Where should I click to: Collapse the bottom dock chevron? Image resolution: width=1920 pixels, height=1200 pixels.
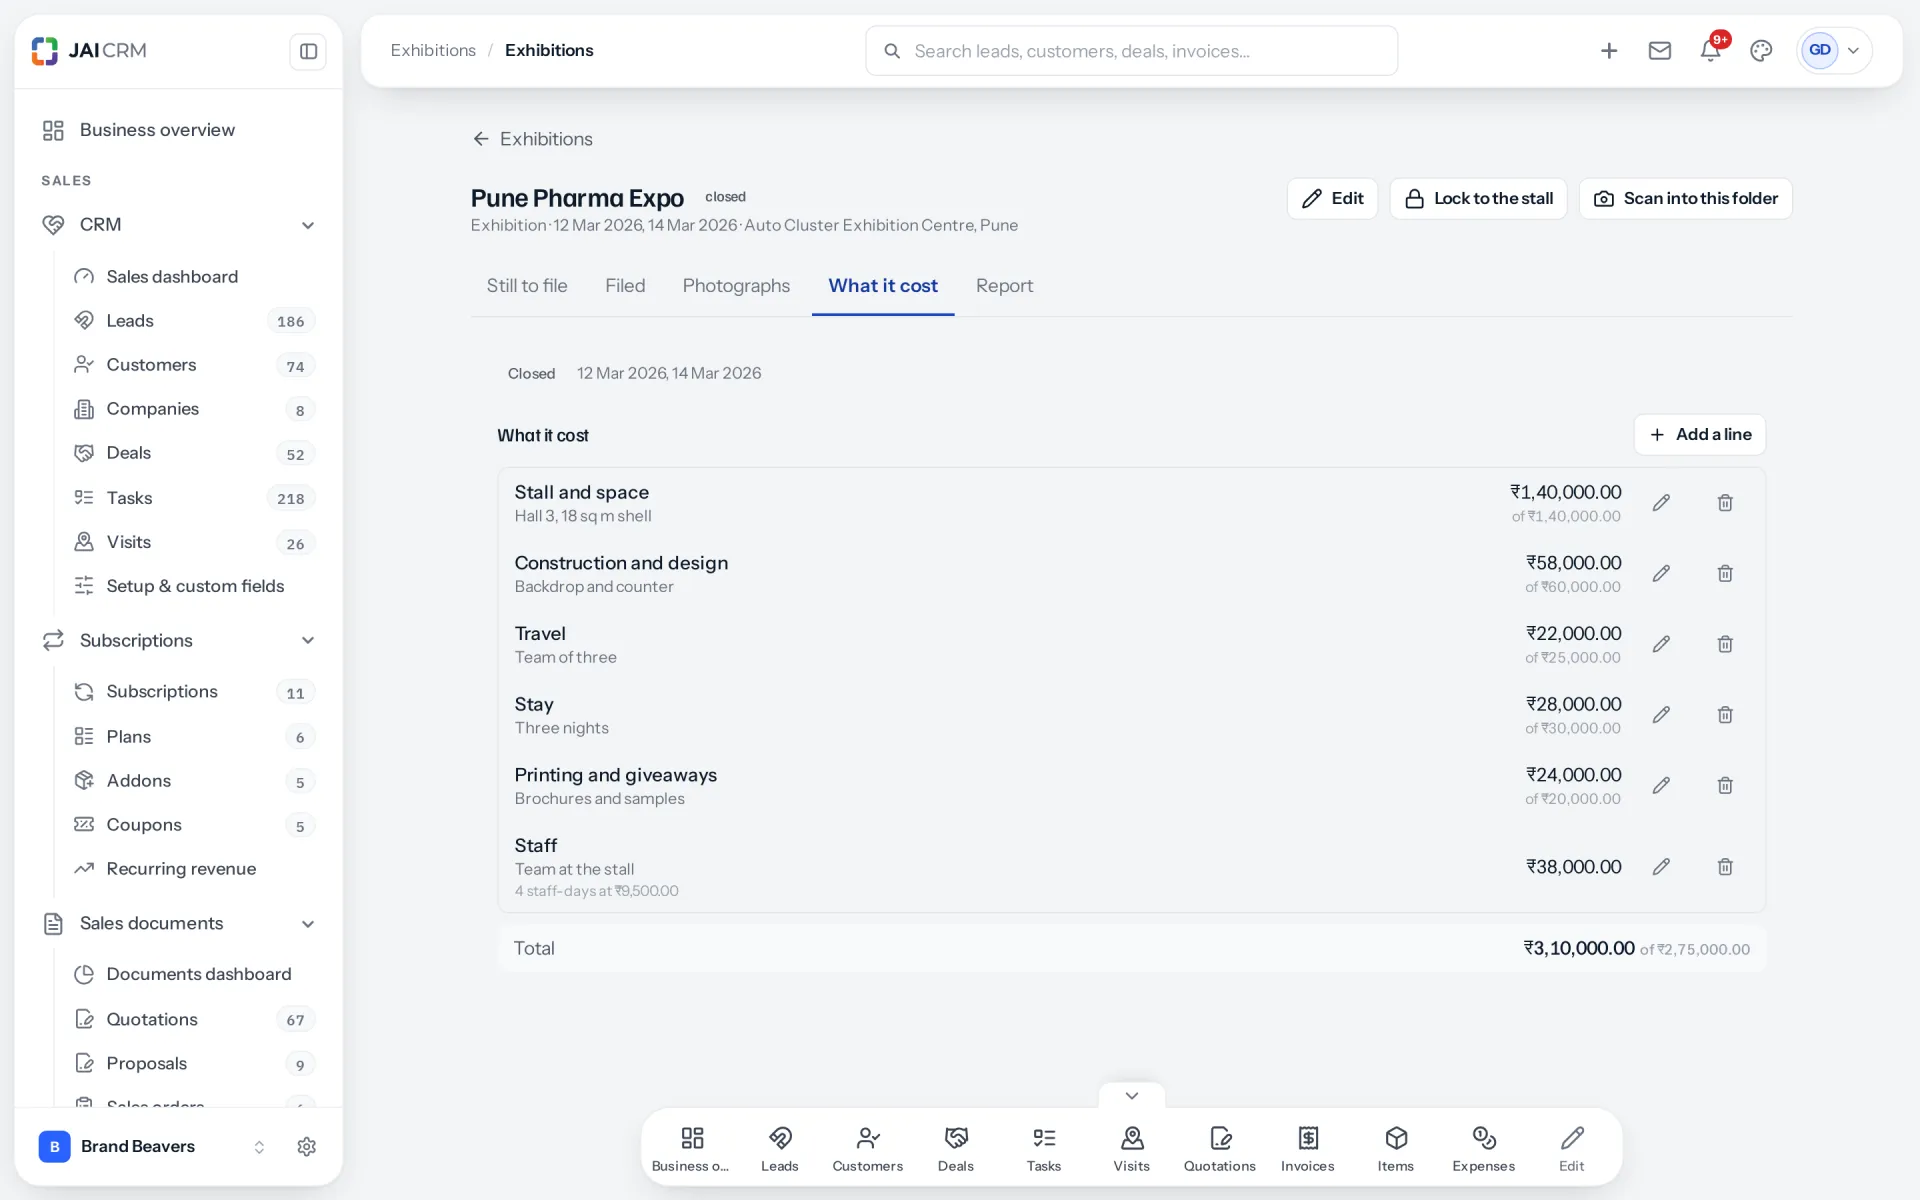pyautogui.click(x=1131, y=1096)
